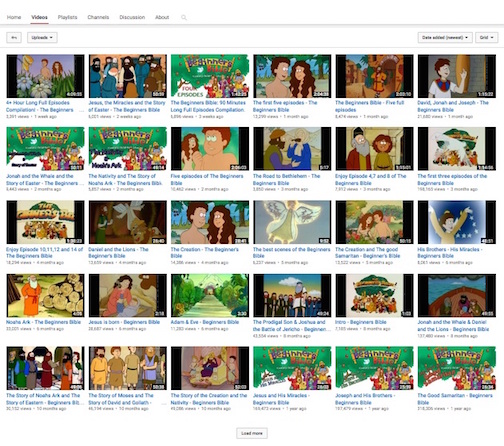Click angel thumbnail of 'The best scenes' video
This screenshot has width=504, height=446.
(x=292, y=222)
